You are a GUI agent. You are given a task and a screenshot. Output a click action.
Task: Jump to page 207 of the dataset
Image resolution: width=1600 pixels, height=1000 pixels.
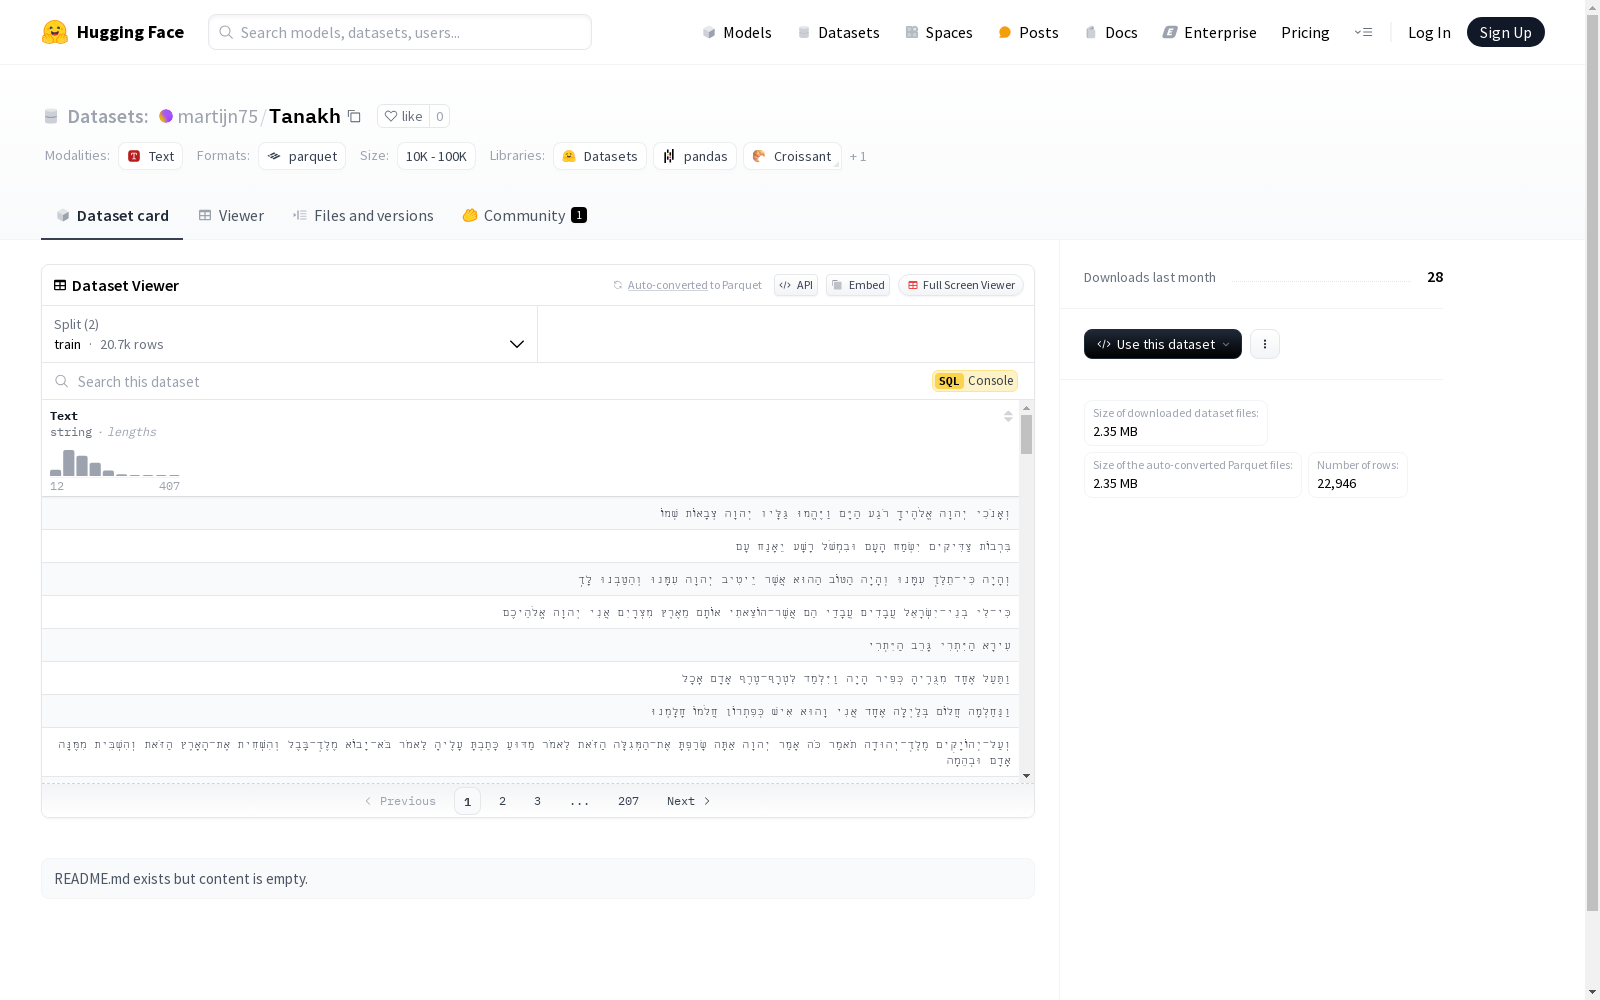(628, 801)
